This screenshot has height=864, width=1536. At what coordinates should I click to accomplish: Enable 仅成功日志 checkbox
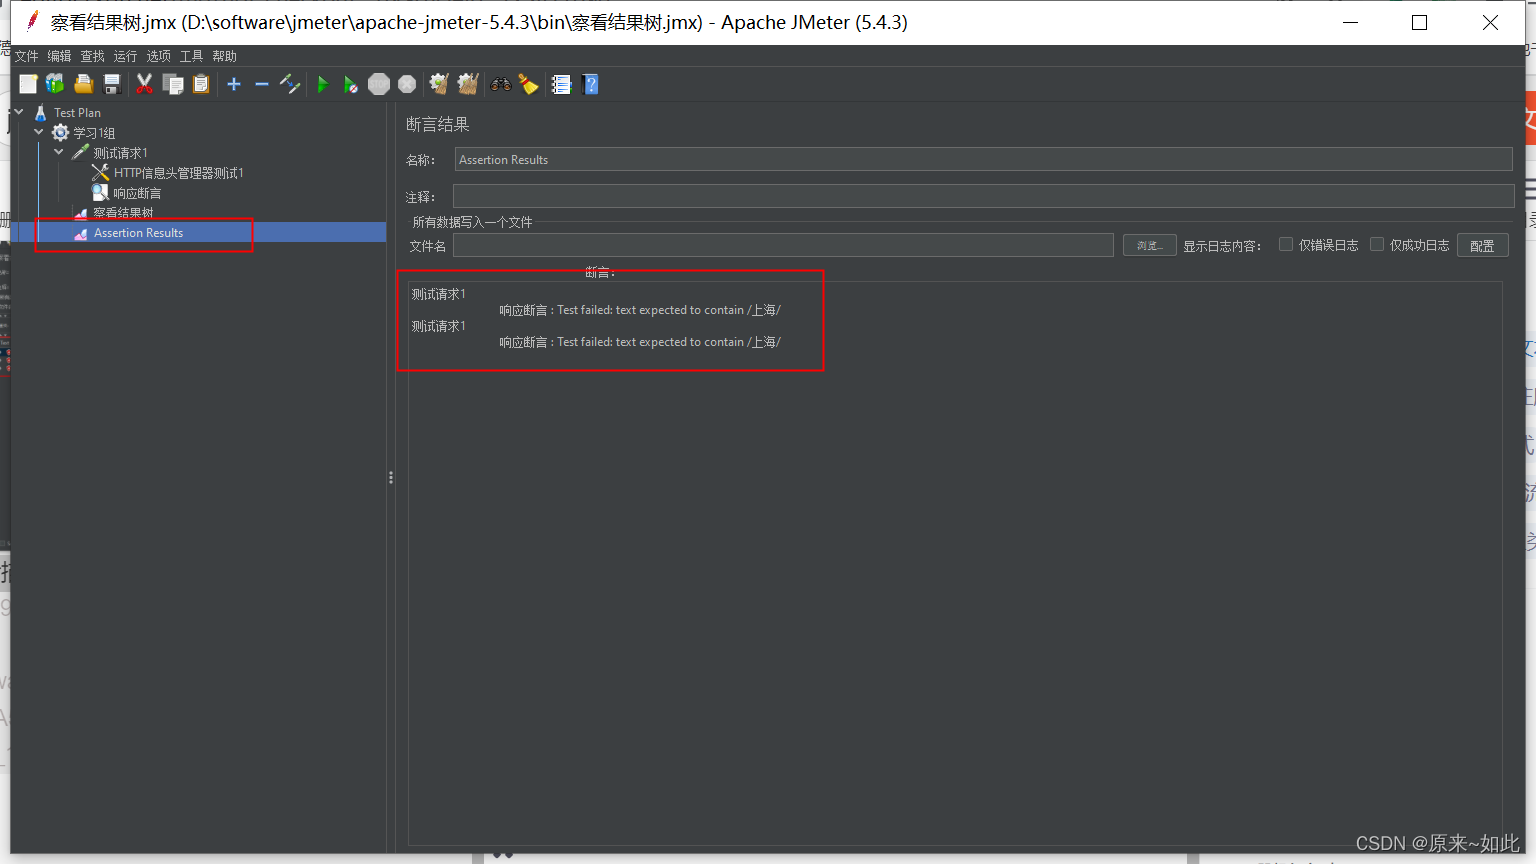point(1377,244)
